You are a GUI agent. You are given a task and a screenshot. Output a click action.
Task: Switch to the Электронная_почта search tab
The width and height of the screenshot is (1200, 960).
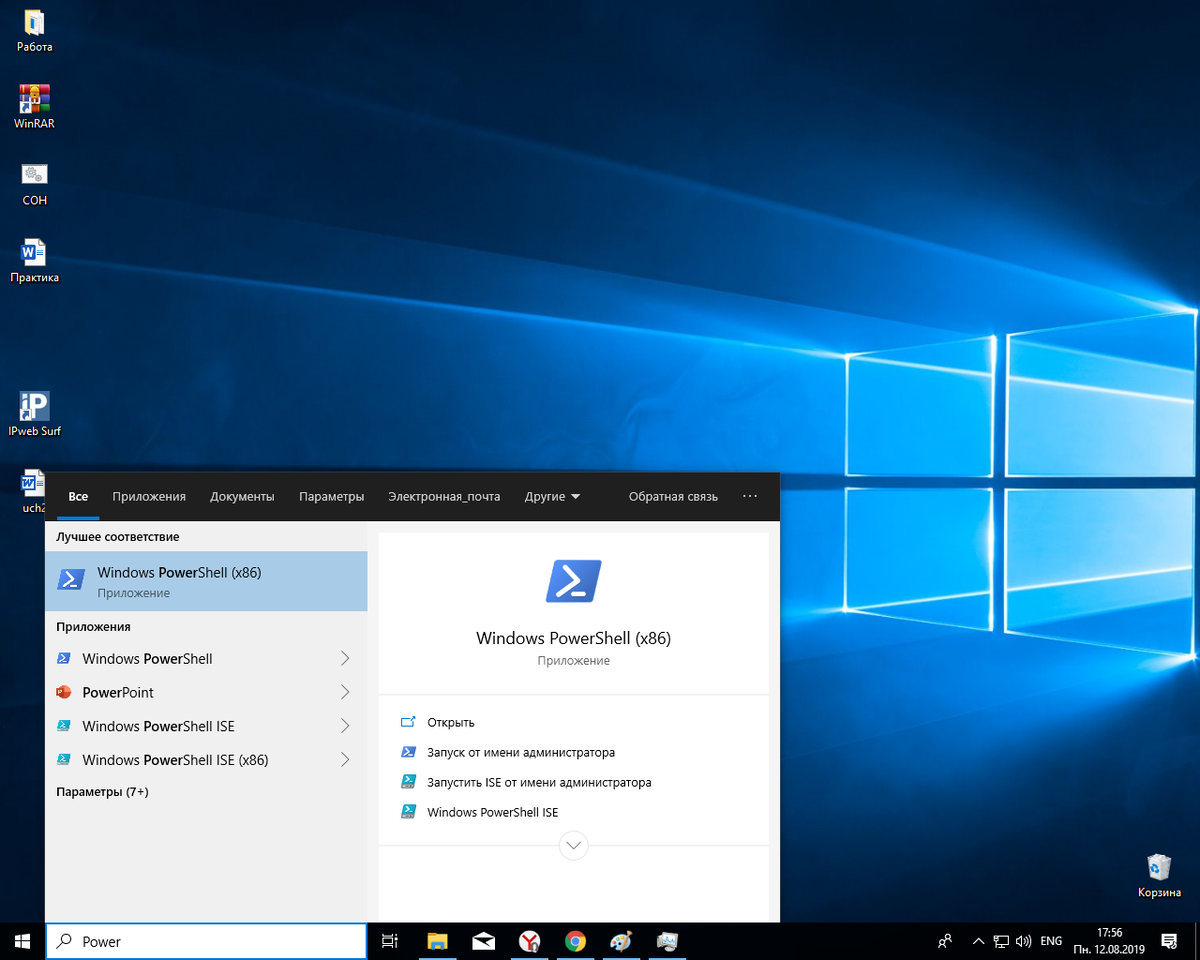point(444,497)
